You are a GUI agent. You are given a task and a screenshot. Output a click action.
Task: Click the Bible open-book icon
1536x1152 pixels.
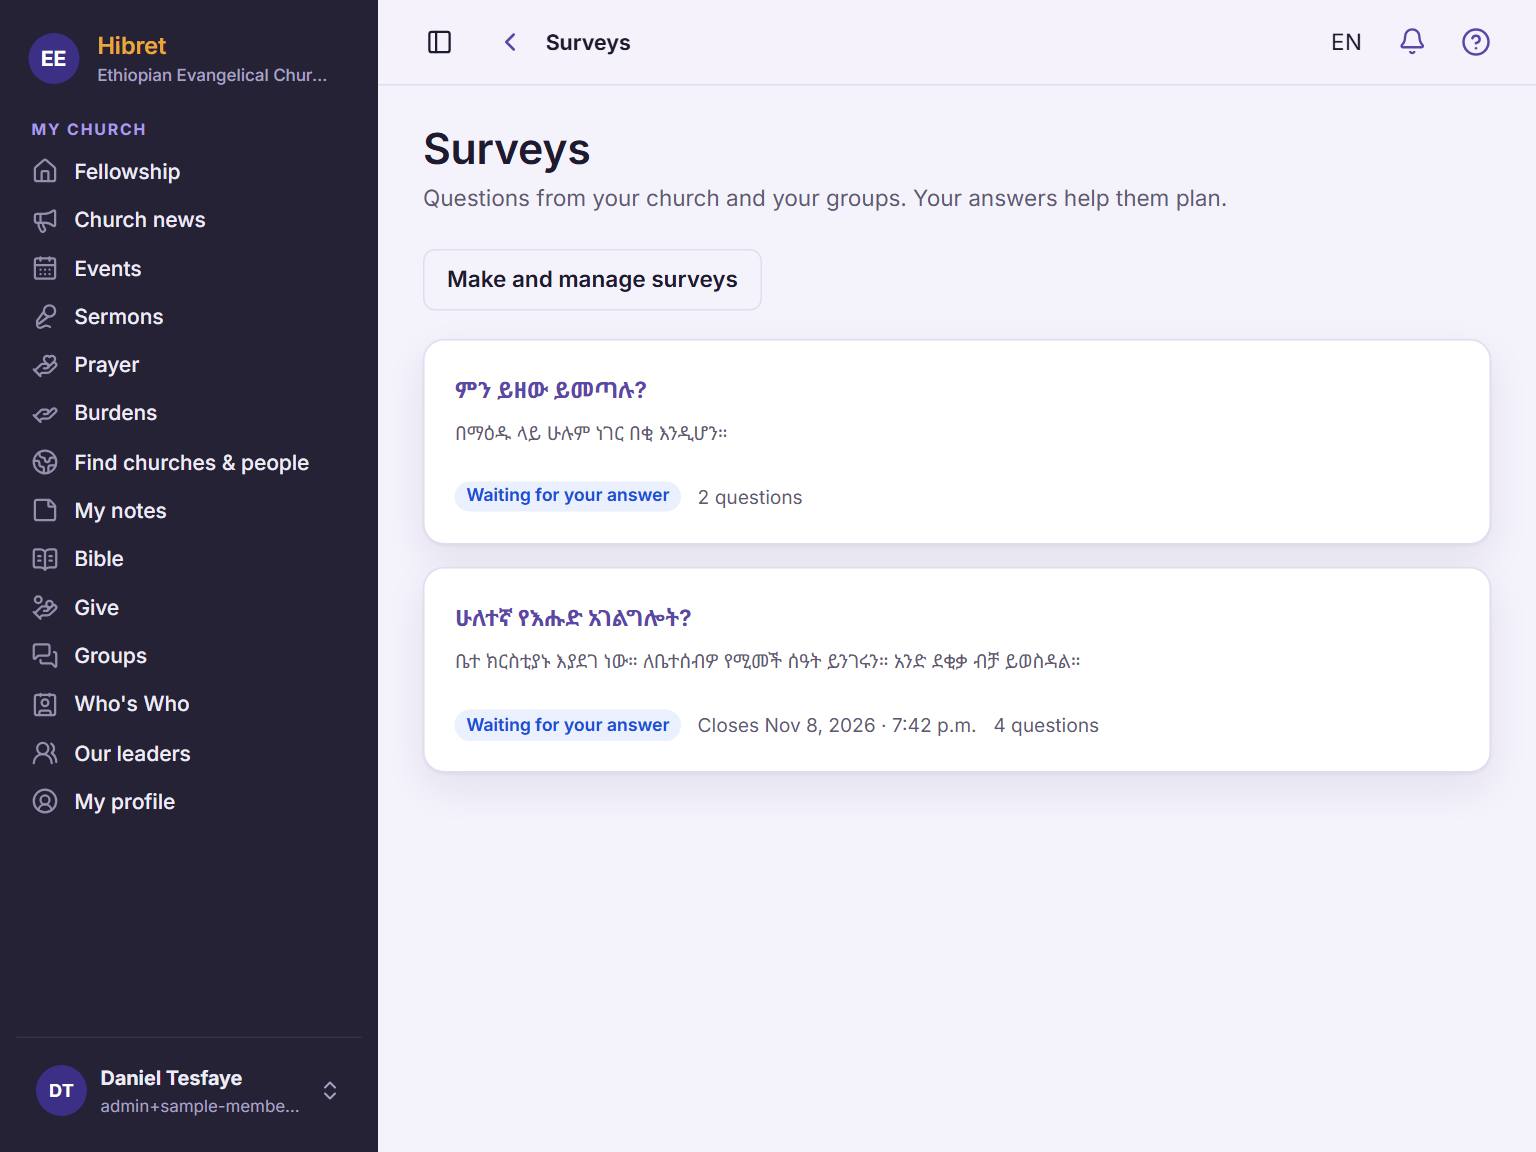(x=45, y=559)
